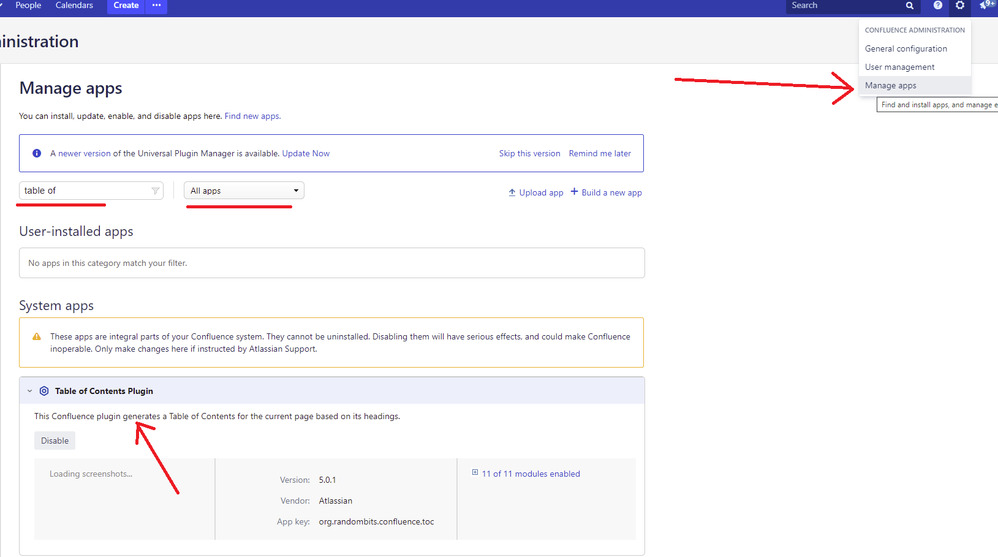Click the Manage apps page heading
This screenshot has width=998, height=557.
click(x=71, y=88)
